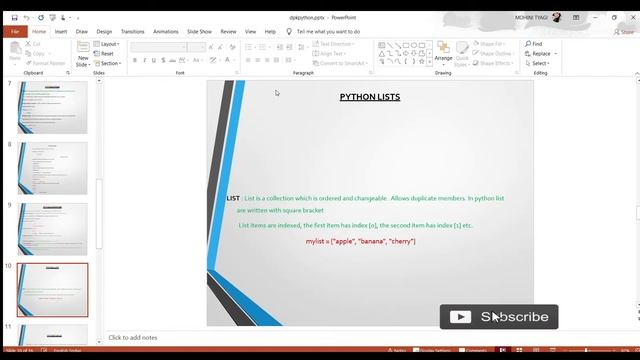Click the Paste icon
640x360 pixels.
click(x=15, y=48)
